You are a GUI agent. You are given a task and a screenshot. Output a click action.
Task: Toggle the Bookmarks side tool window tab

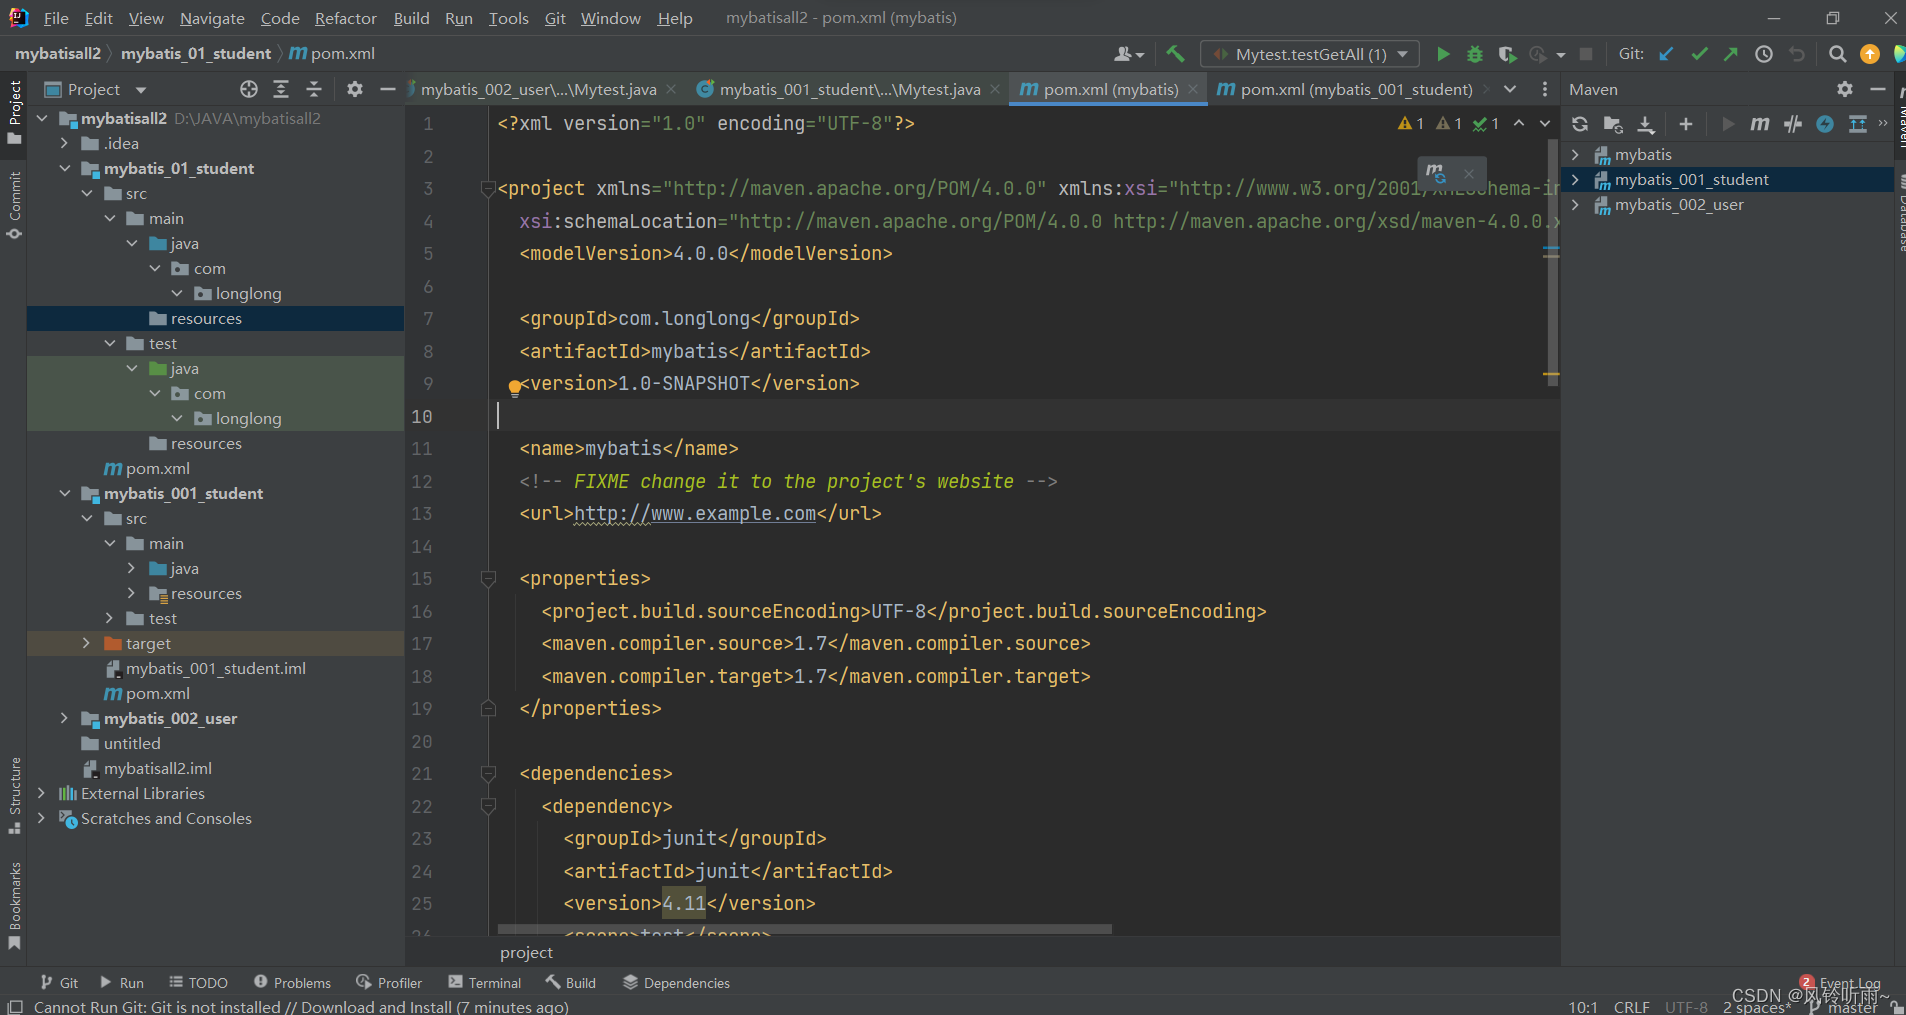click(x=14, y=905)
